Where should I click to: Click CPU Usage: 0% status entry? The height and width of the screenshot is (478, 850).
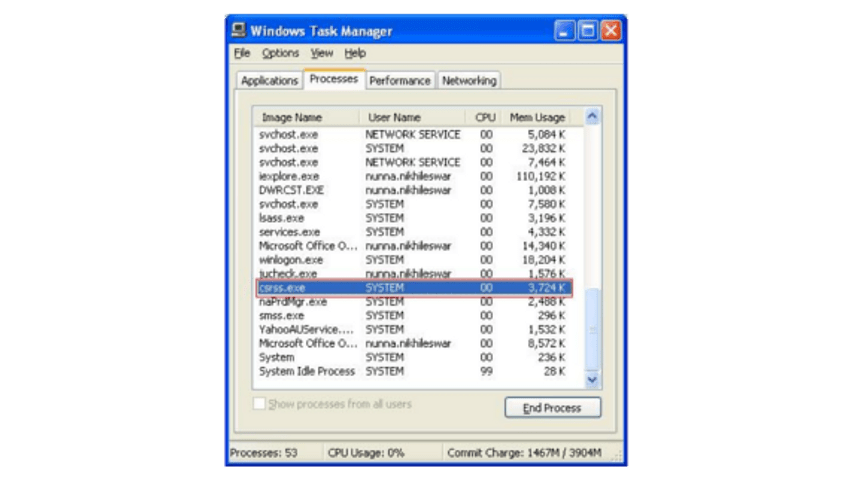coord(366,453)
